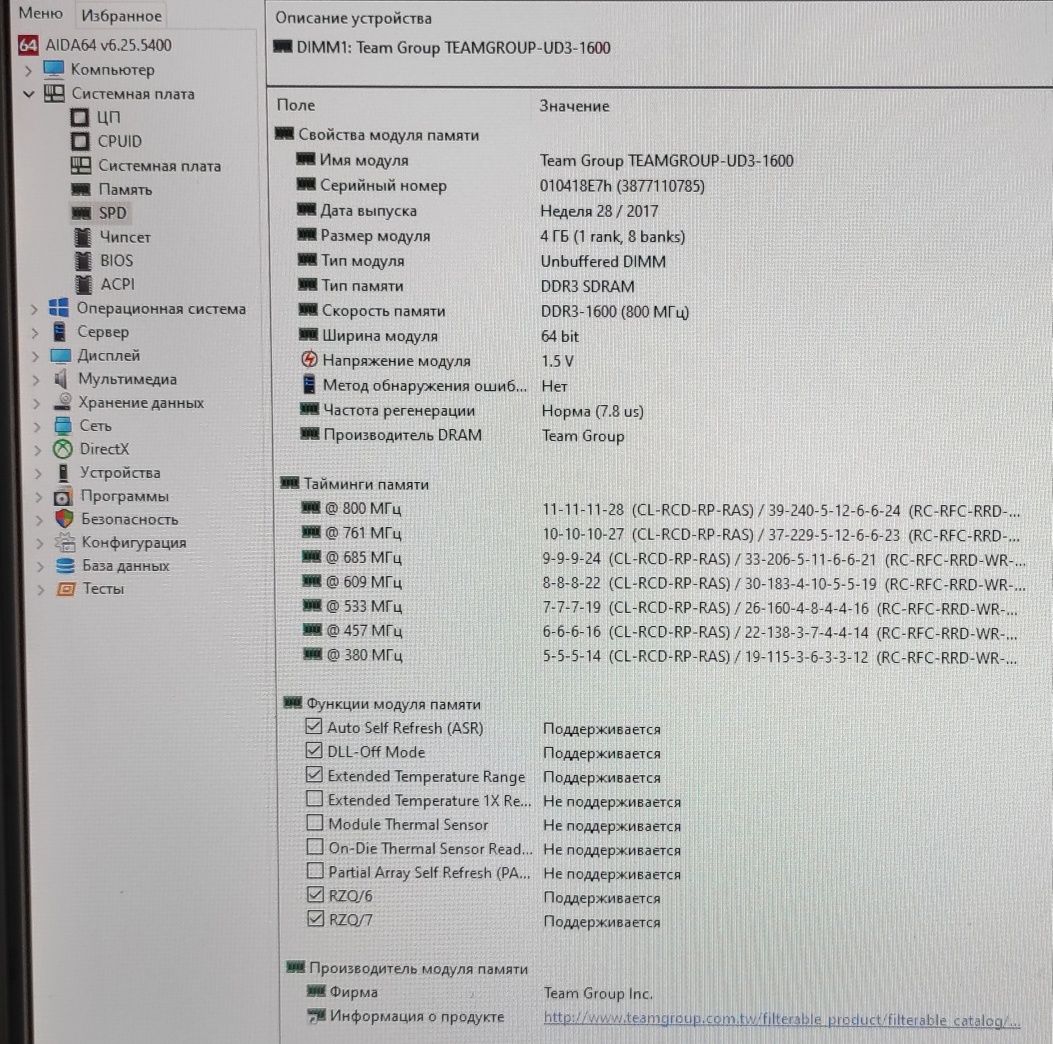This screenshot has width=1053, height=1044.
Task: Click the Фирма value Team Group Inc.
Action: tap(598, 993)
